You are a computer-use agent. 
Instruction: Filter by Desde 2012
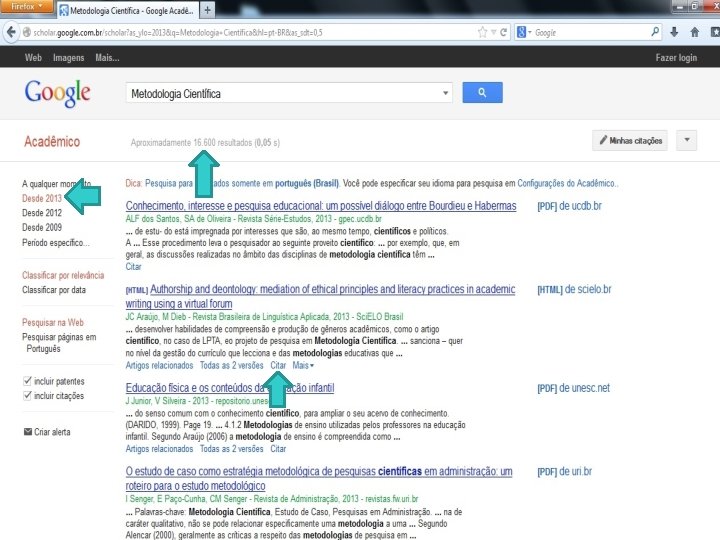[x=42, y=213]
